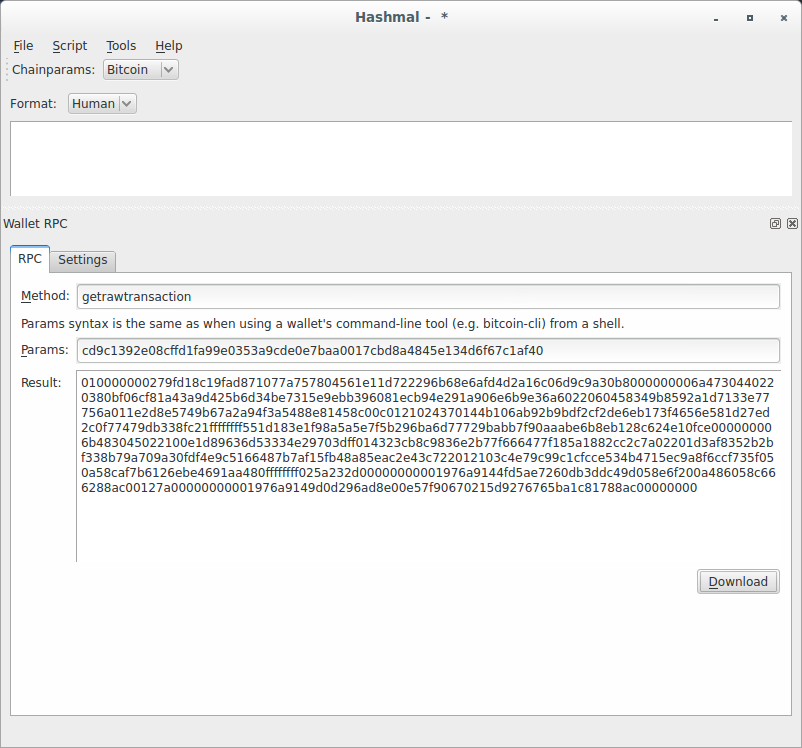
Task: Open the Tools menu
Action: tap(120, 45)
